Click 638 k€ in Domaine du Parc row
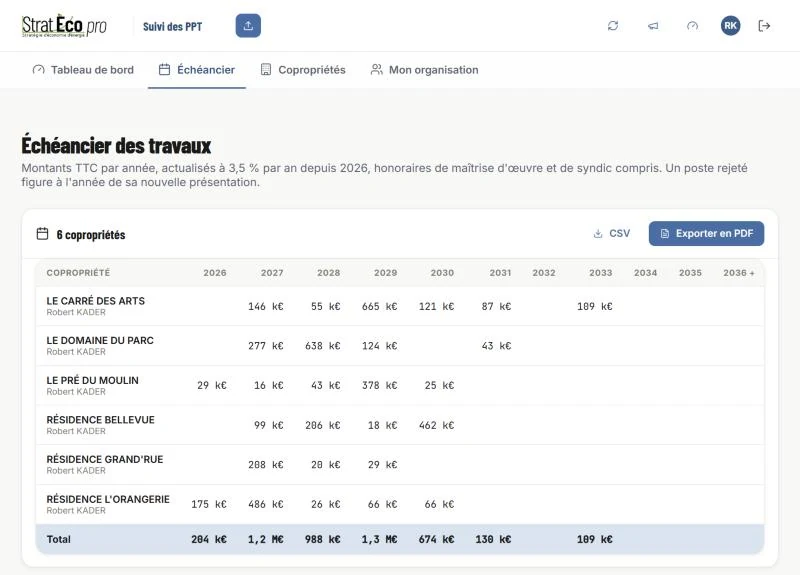 [x=322, y=345]
